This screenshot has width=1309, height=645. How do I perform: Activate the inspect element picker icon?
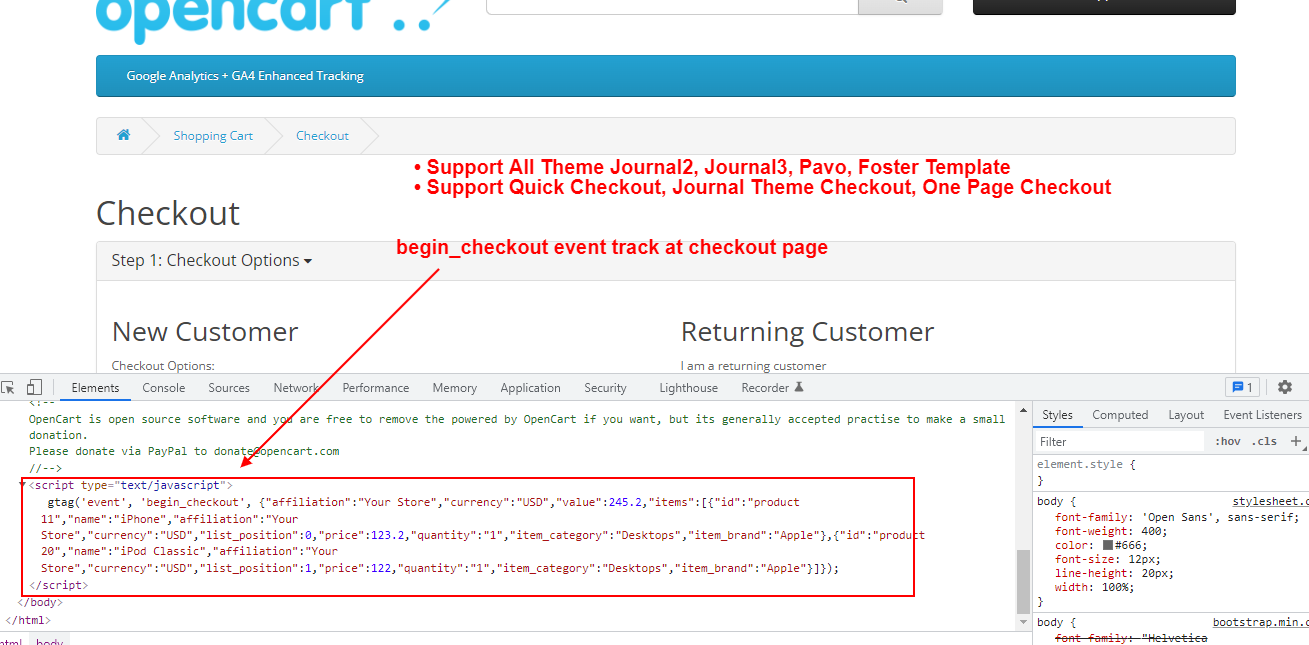point(8,388)
